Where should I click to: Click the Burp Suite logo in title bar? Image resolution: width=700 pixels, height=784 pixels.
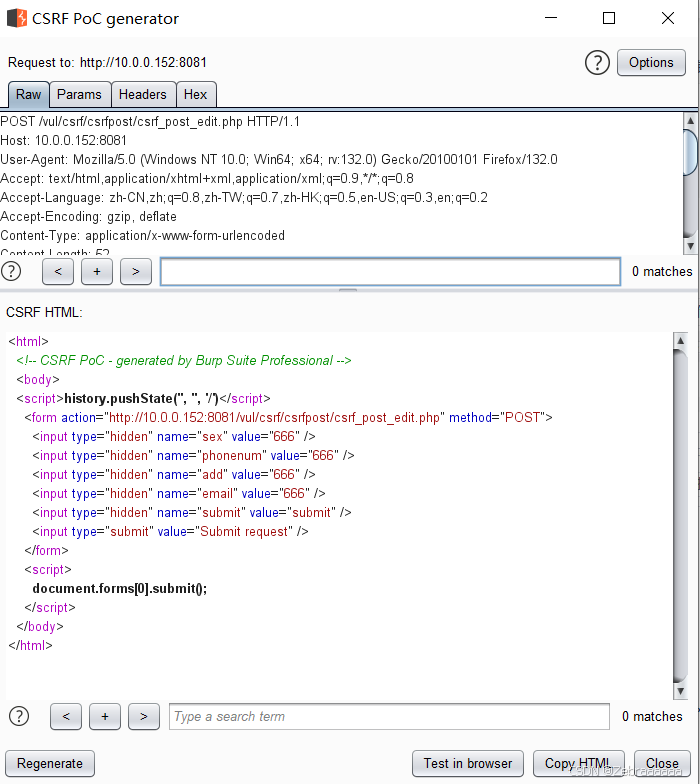17,18
